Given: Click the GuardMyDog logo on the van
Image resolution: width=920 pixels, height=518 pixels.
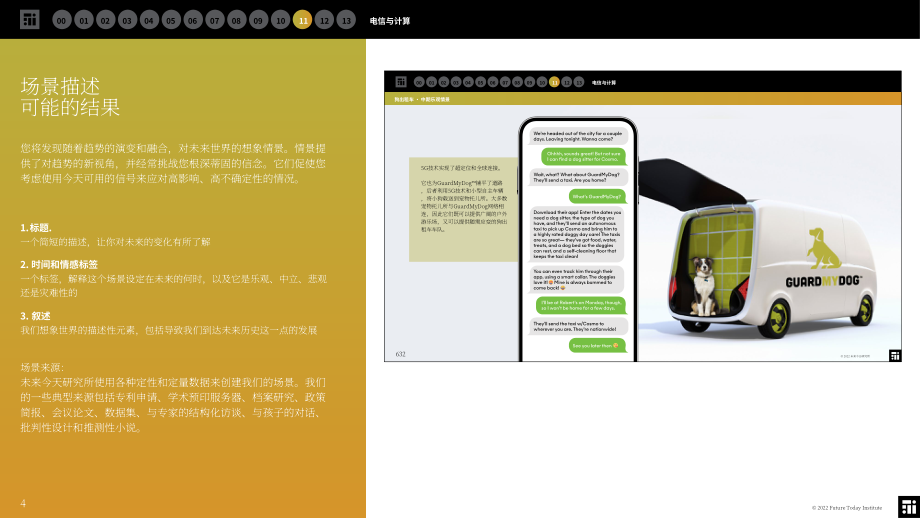Looking at the screenshot, I should [824, 258].
